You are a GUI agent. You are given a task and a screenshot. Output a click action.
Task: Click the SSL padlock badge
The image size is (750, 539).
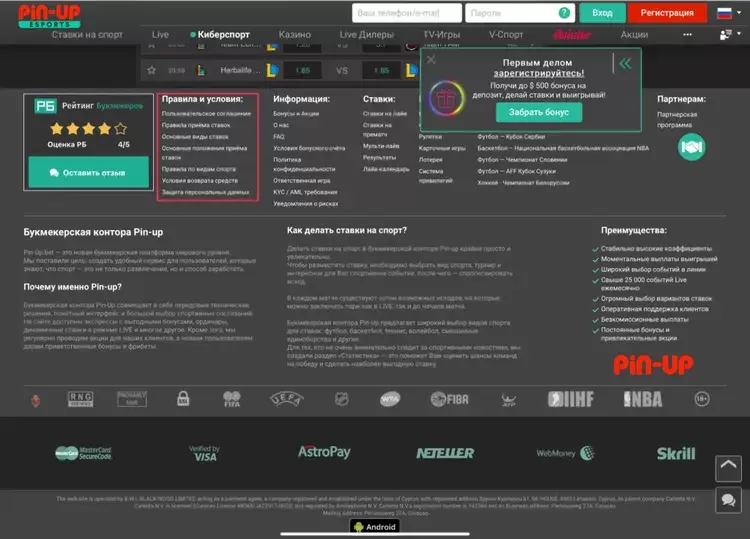(183, 398)
